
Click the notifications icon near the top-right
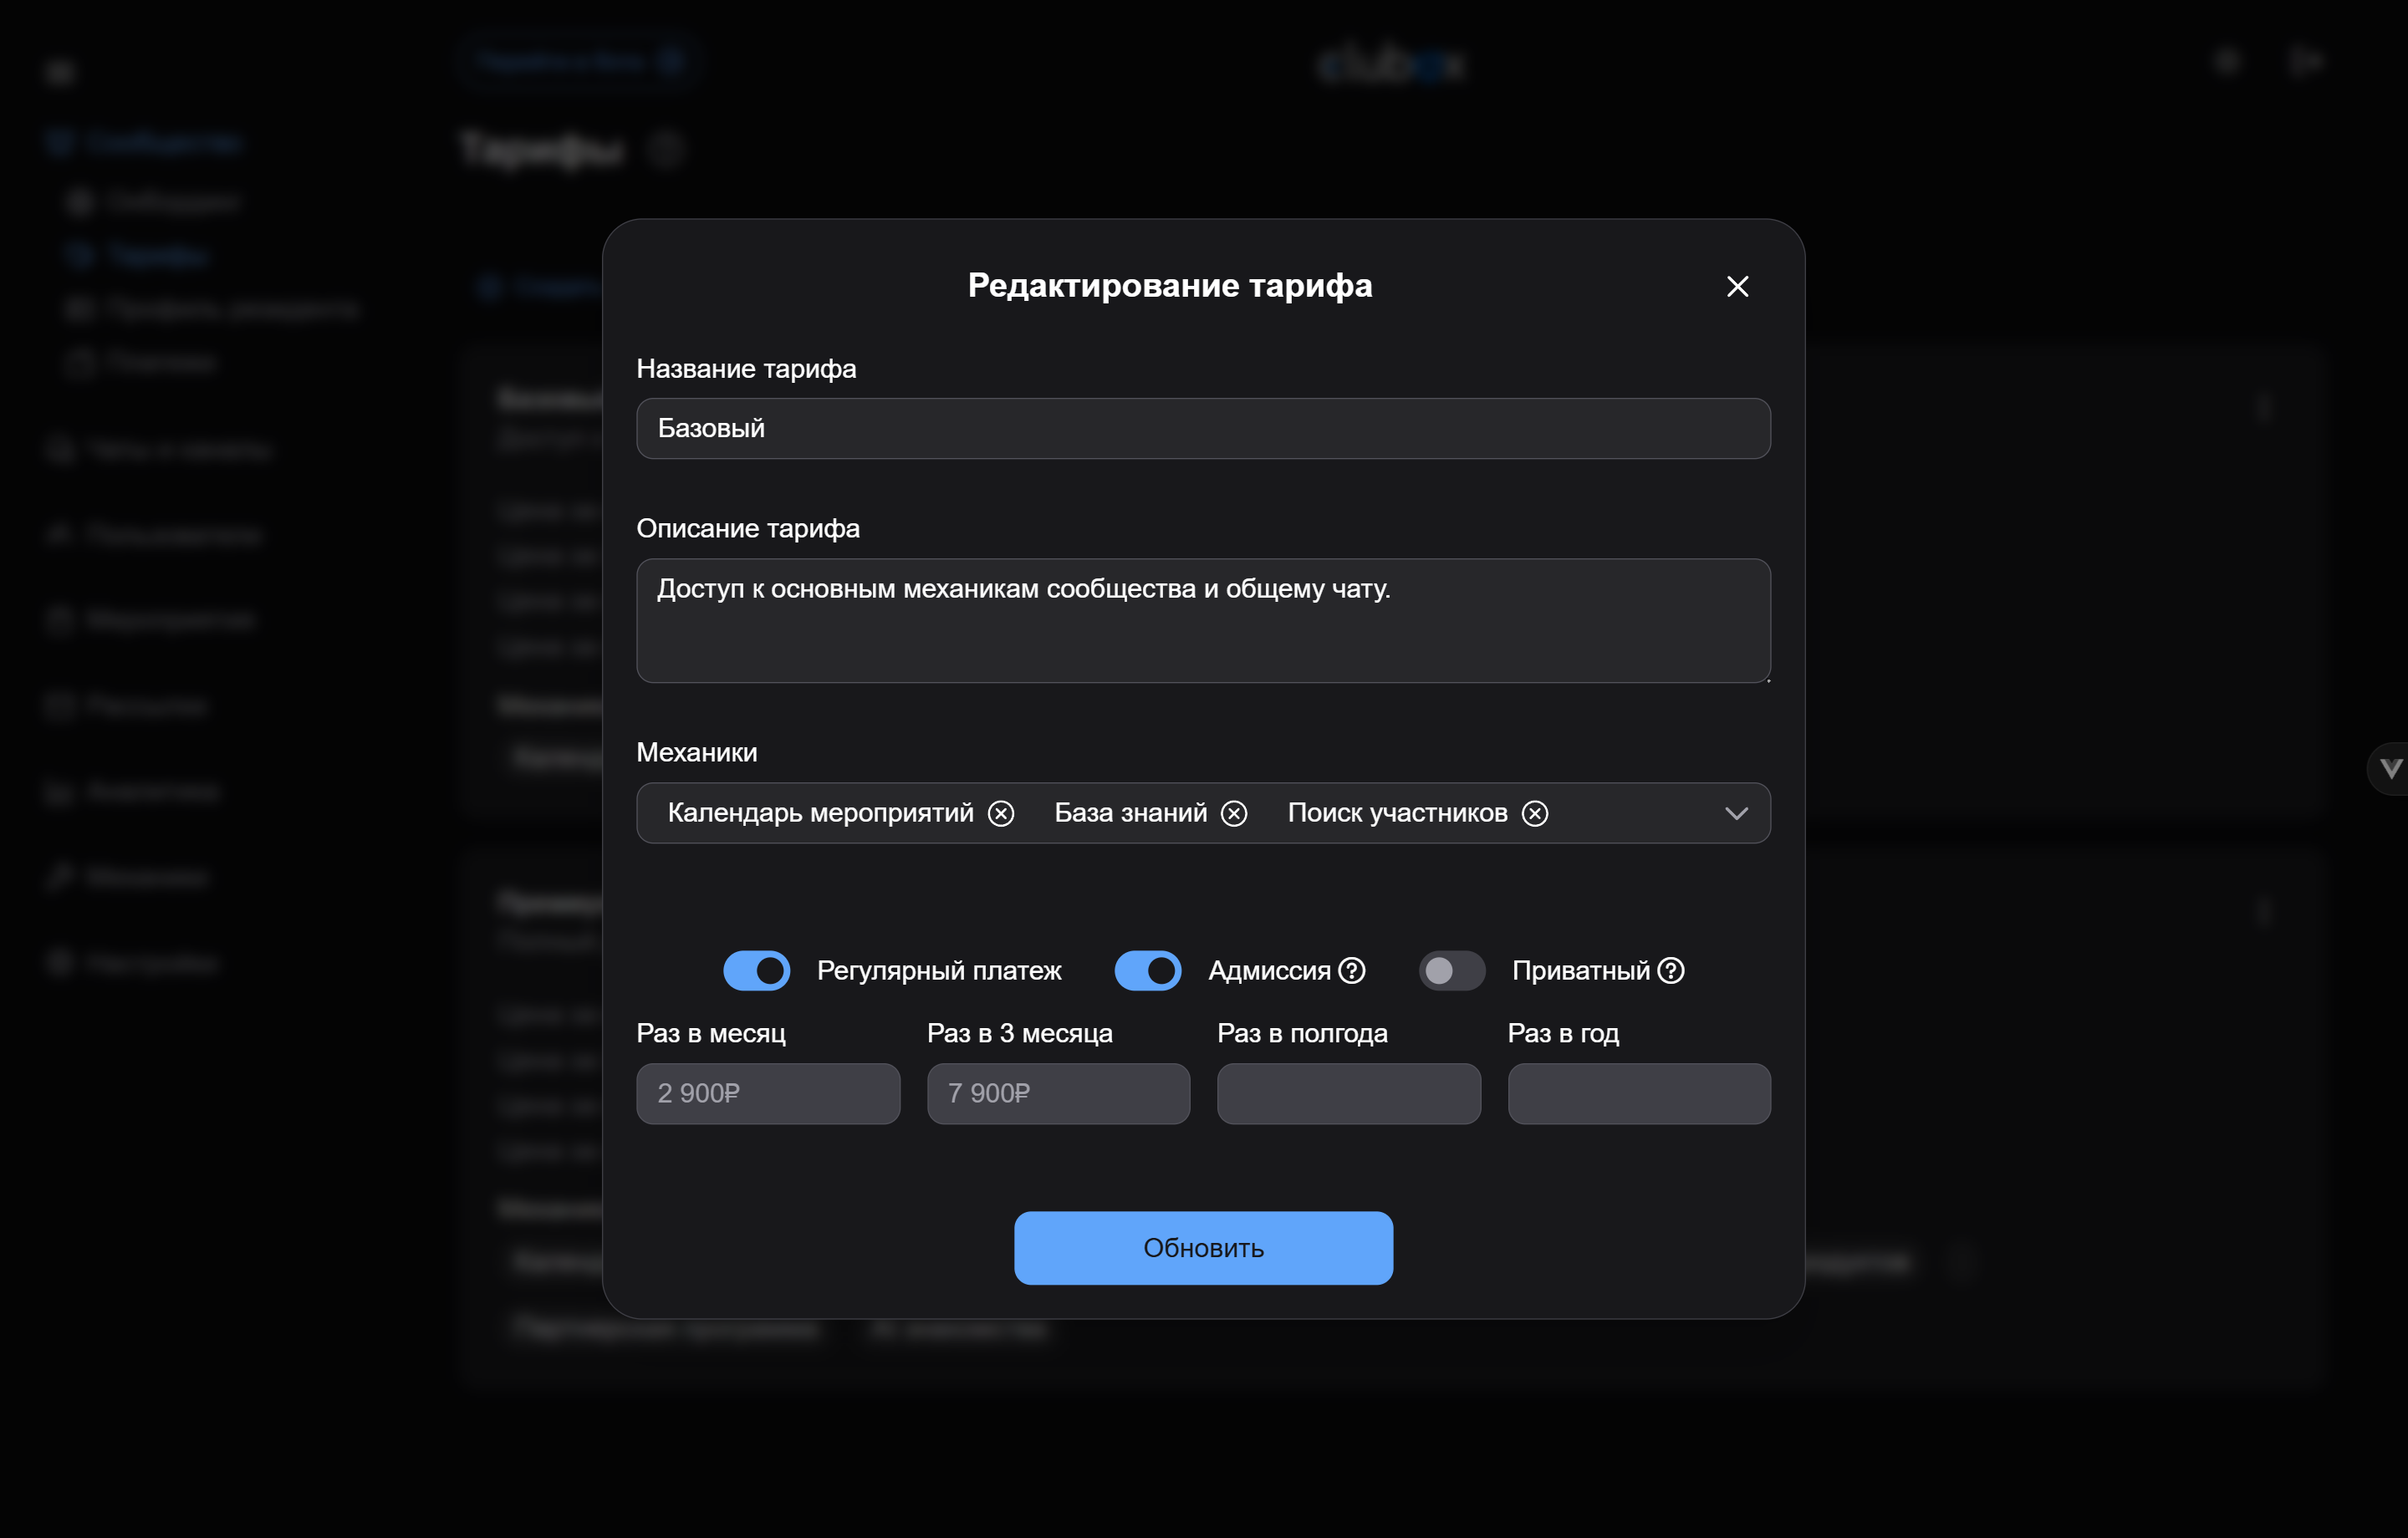2227,61
